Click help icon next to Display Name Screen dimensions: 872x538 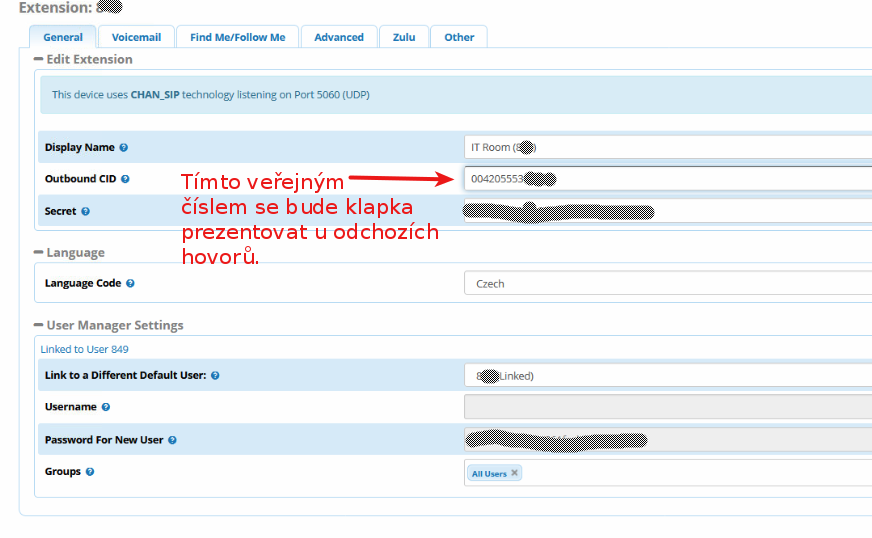point(124,148)
